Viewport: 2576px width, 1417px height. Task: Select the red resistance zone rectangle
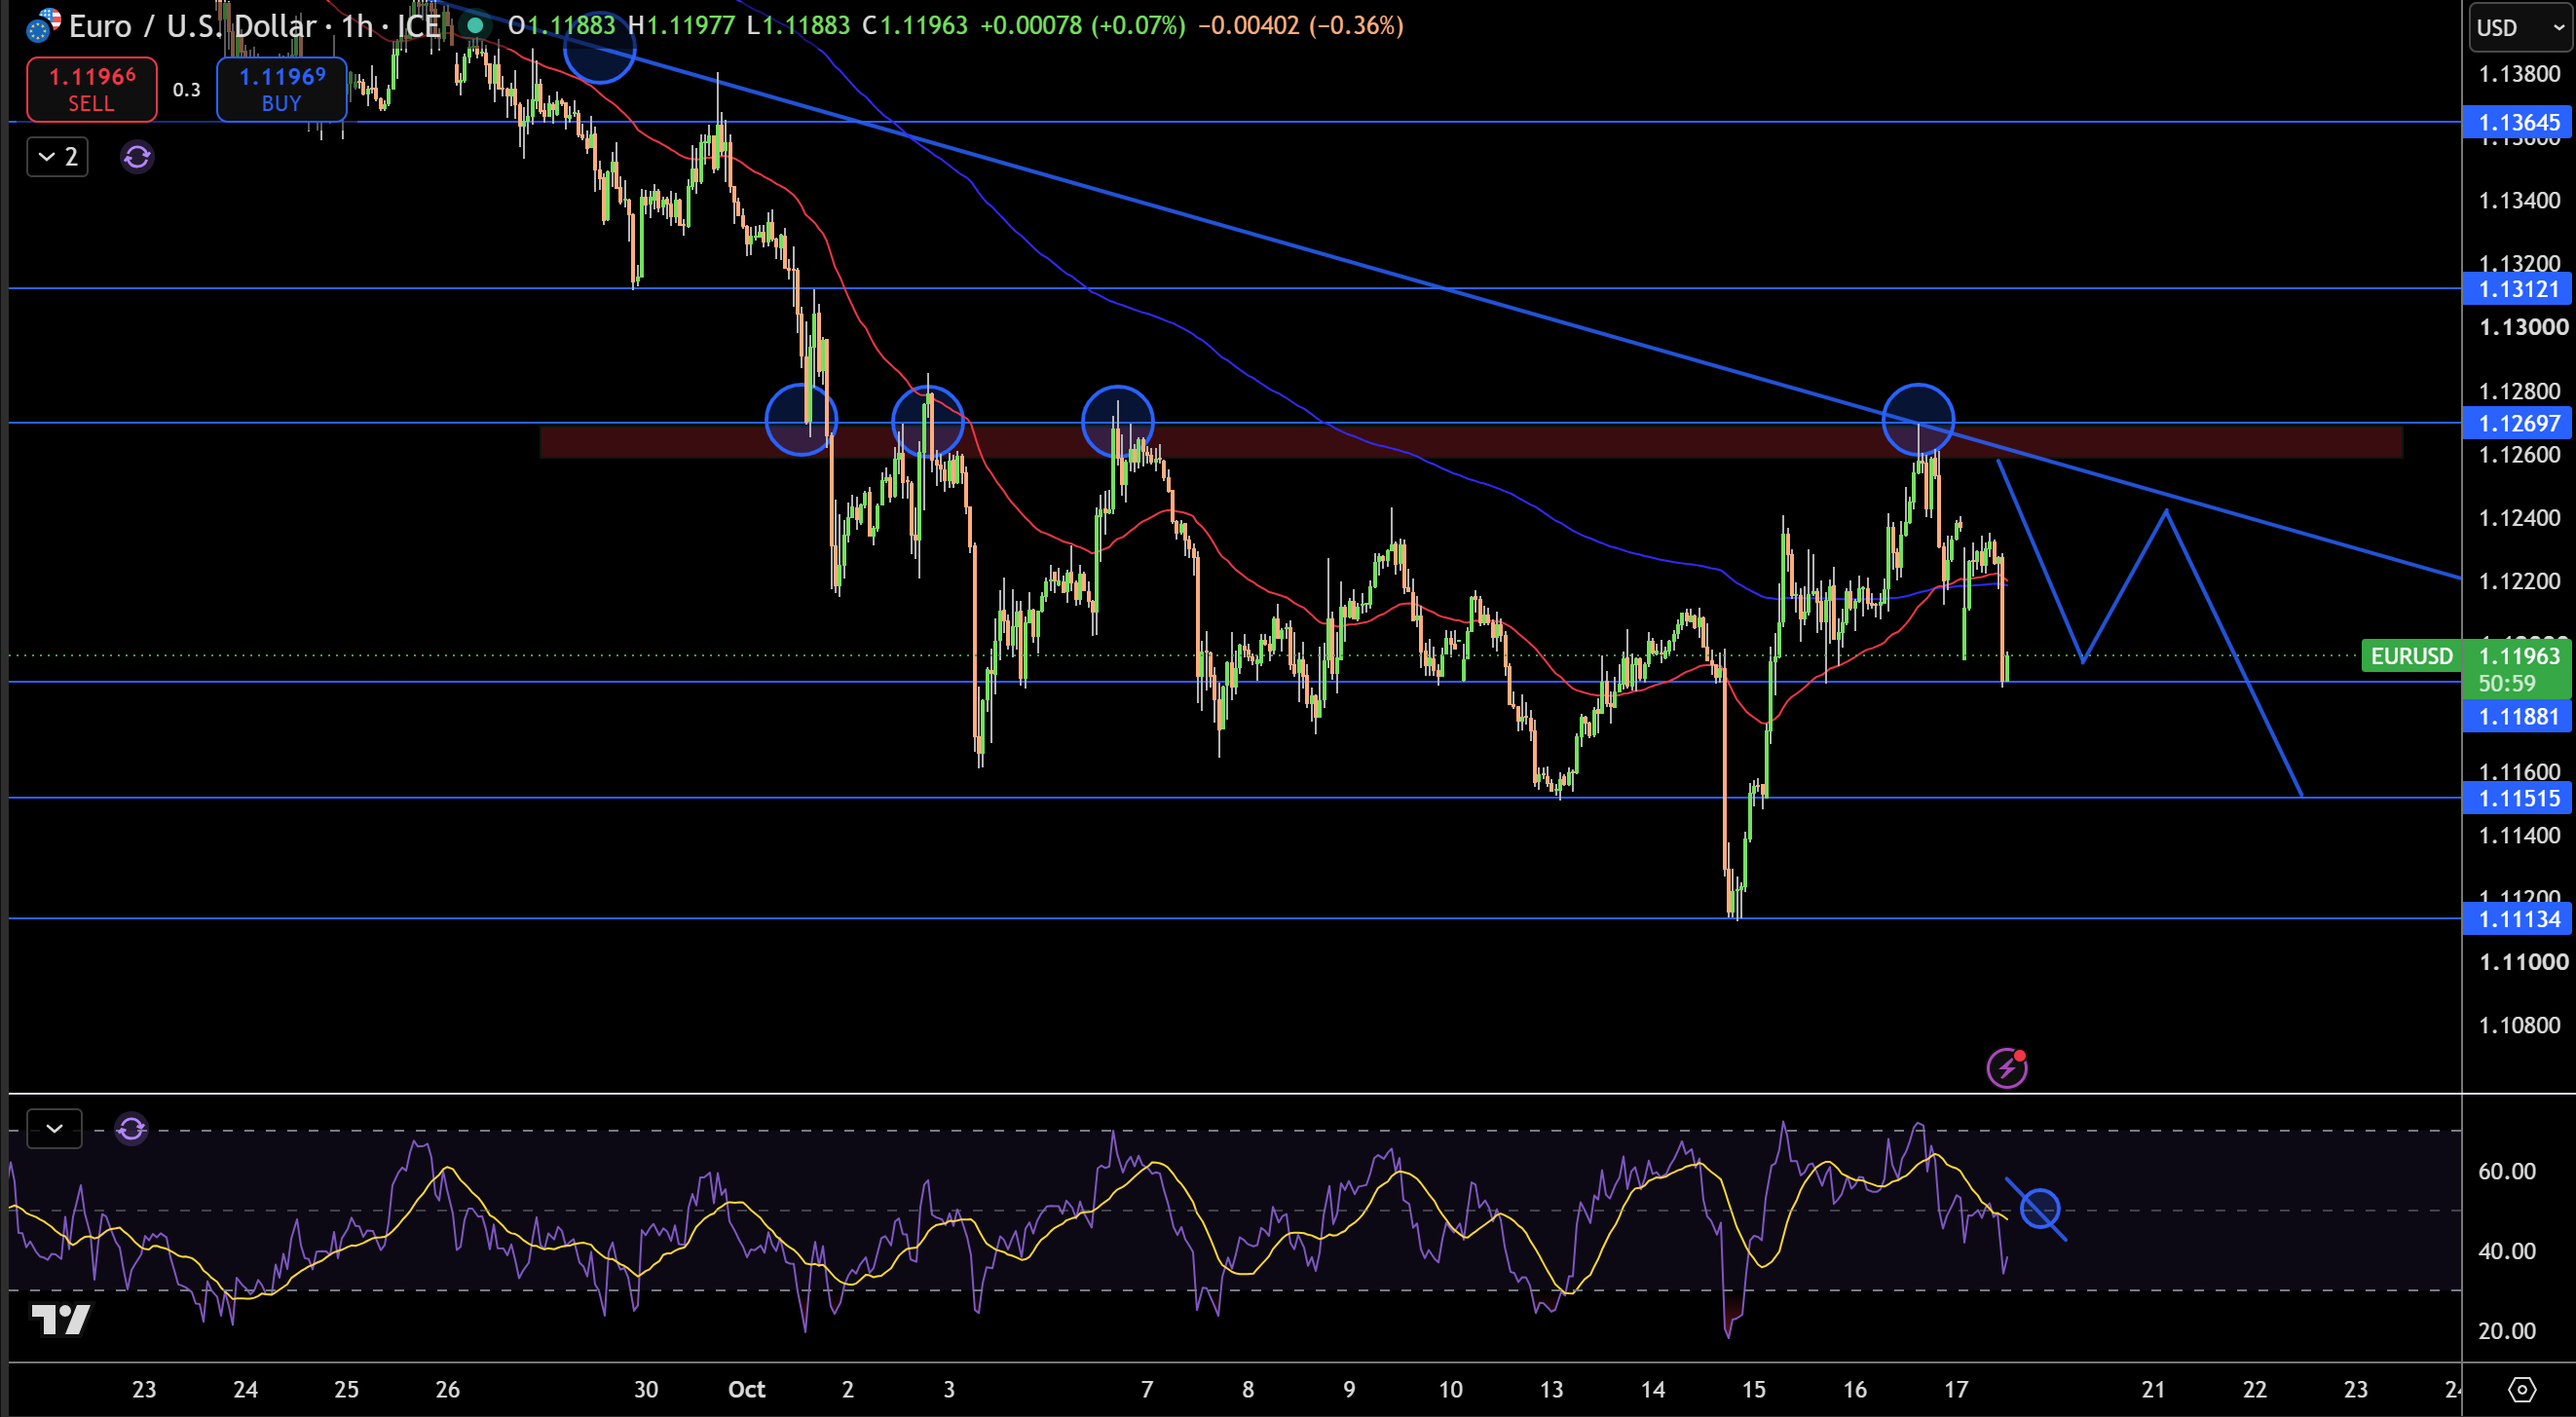click(x=1470, y=443)
